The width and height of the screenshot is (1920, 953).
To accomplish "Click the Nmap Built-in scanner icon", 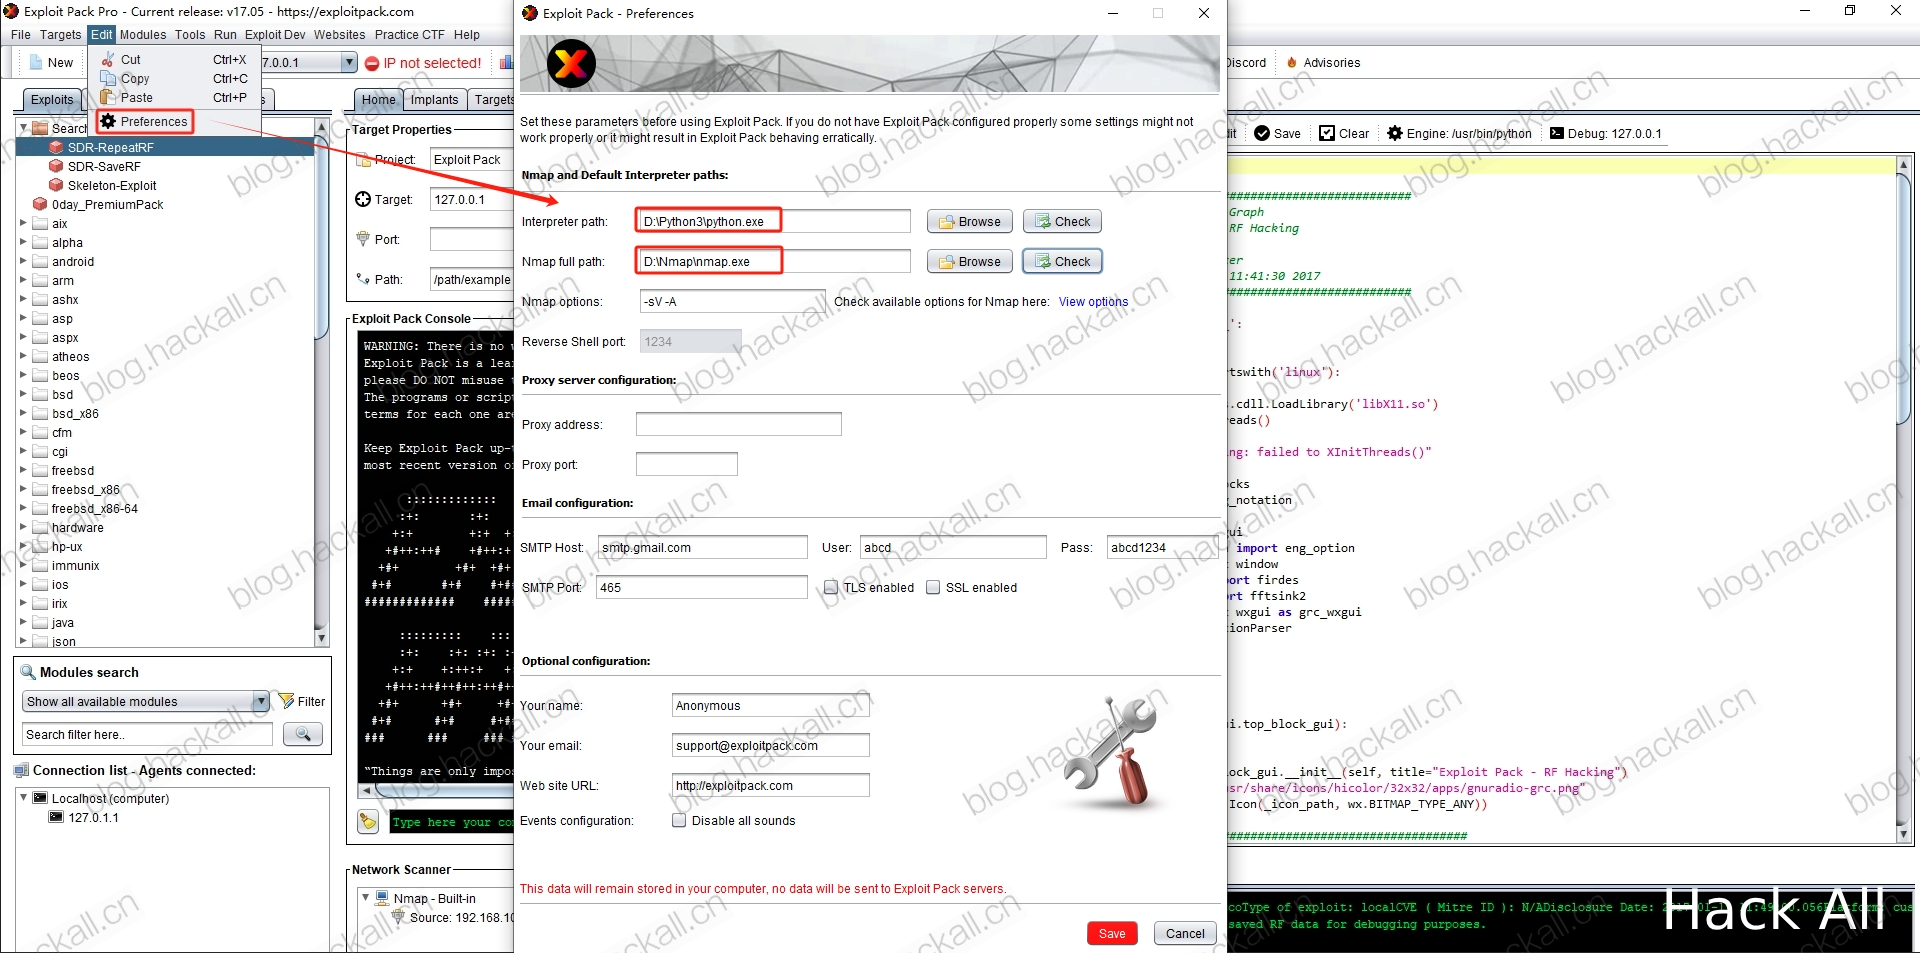I will click(382, 898).
